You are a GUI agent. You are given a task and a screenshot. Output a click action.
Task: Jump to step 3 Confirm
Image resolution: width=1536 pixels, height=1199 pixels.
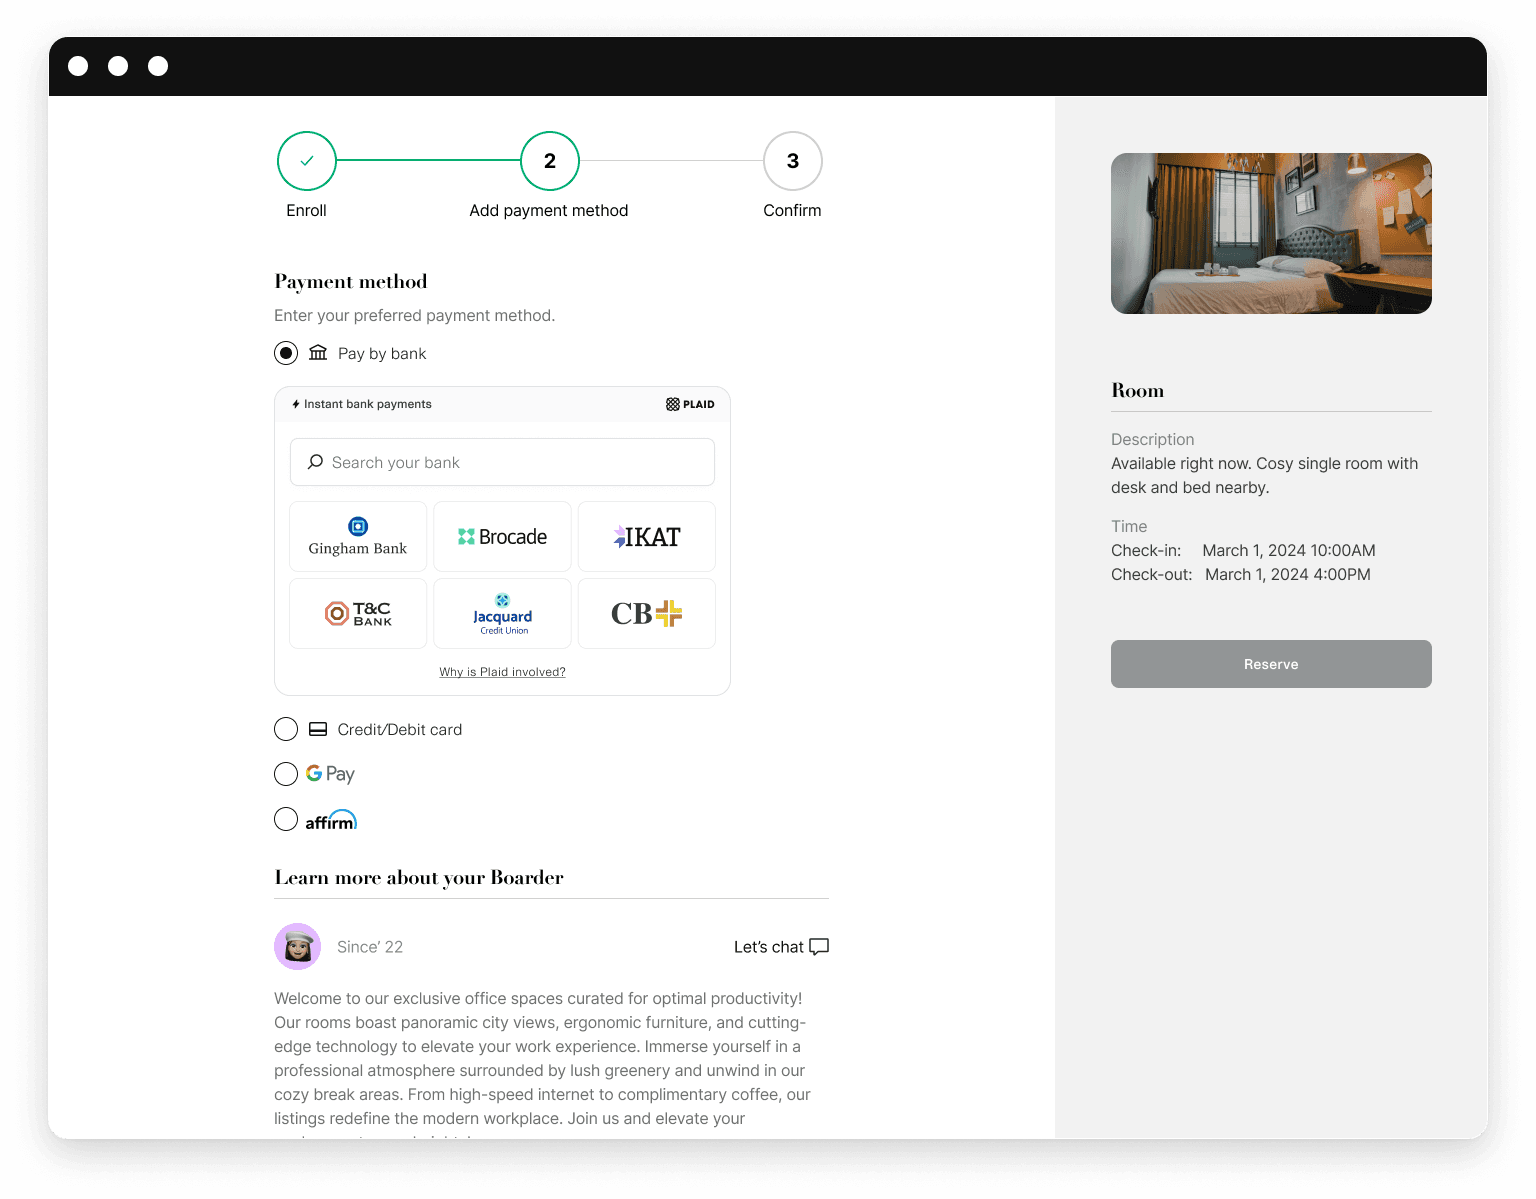[793, 161]
